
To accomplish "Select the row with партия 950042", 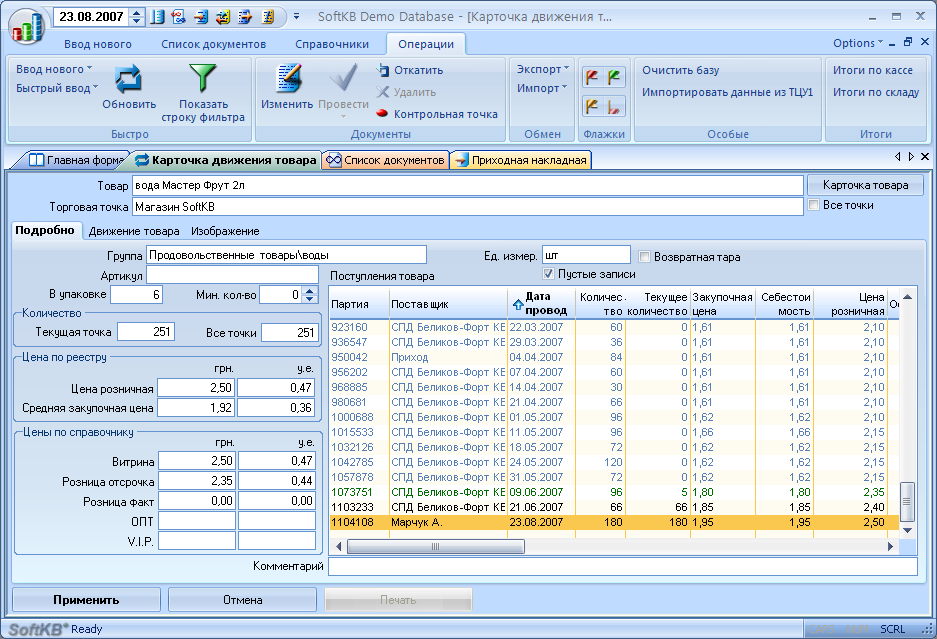I will (614, 357).
